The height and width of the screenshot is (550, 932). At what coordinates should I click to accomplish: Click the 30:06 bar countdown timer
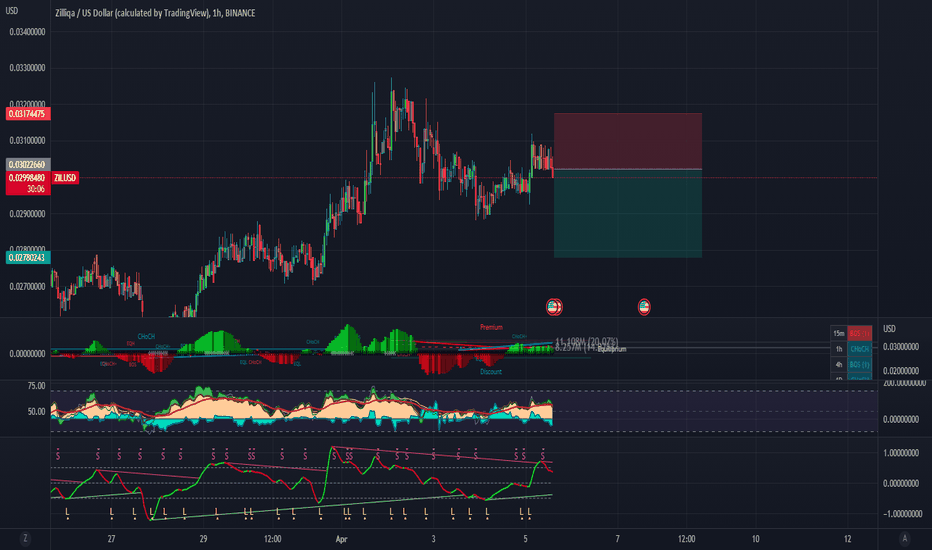(x=36, y=189)
